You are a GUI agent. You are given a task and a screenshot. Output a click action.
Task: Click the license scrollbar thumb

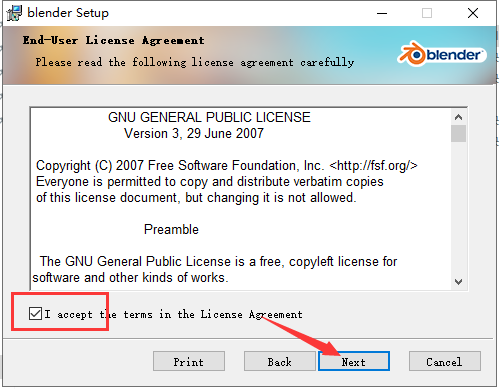point(458,134)
